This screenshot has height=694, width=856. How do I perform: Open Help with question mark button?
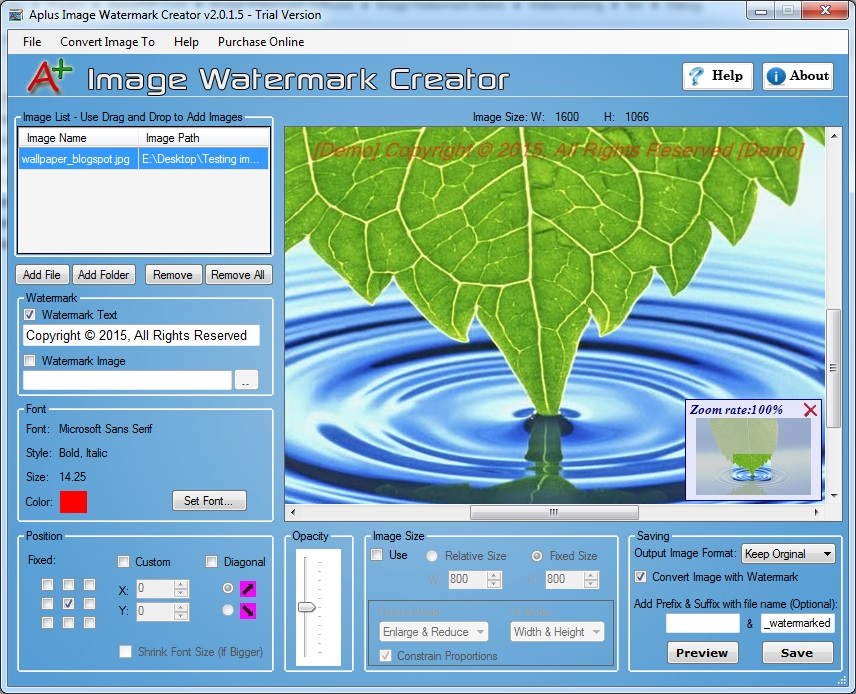[x=717, y=76]
